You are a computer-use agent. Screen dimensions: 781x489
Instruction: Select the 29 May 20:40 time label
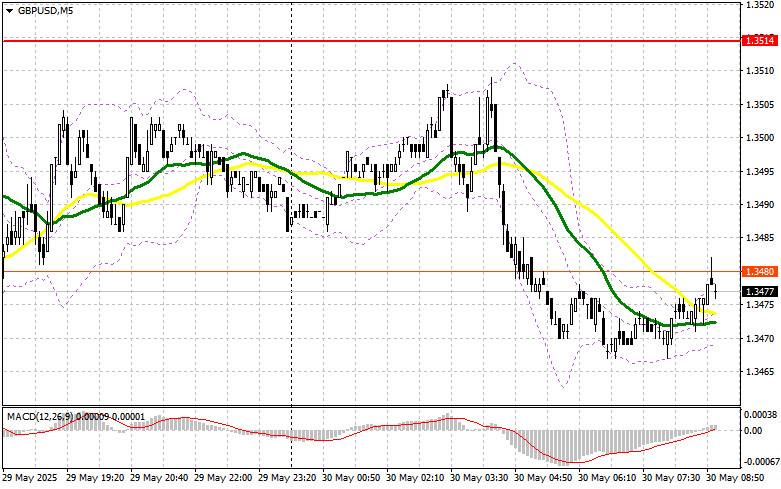[x=159, y=478]
